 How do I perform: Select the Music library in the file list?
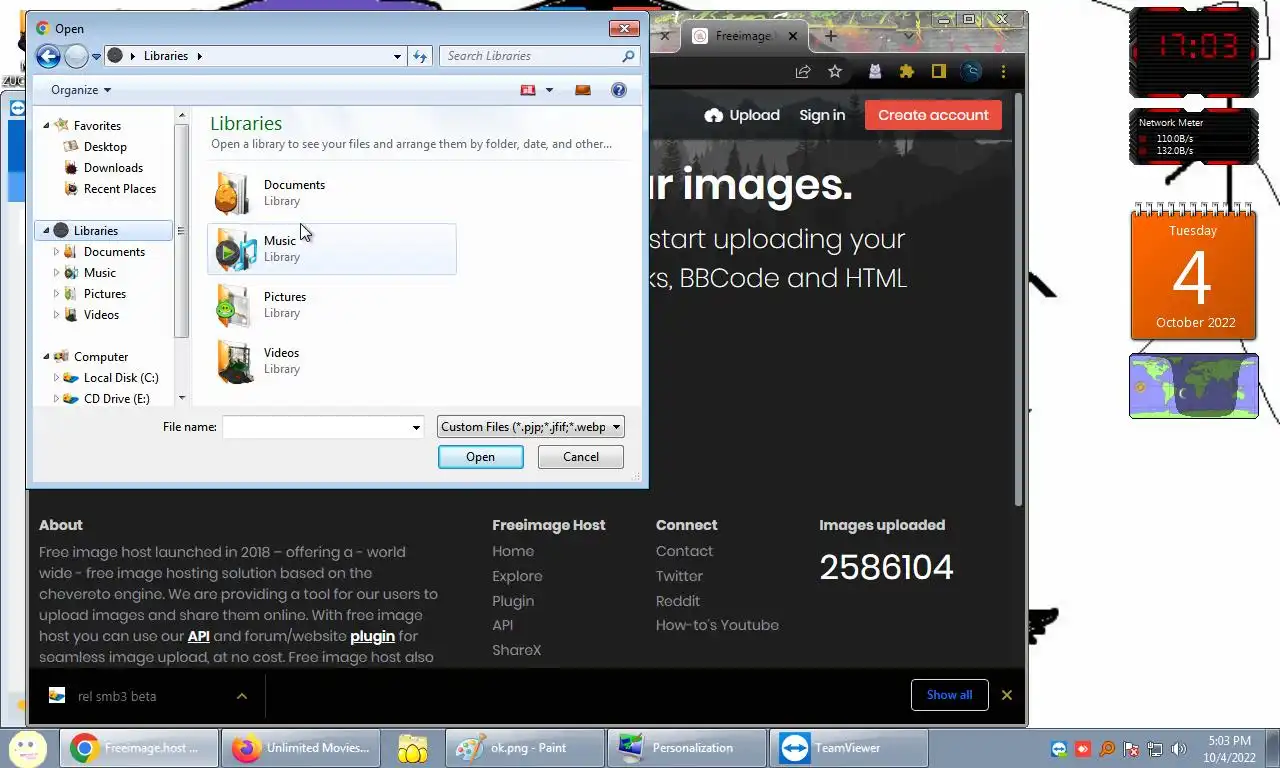[331, 249]
